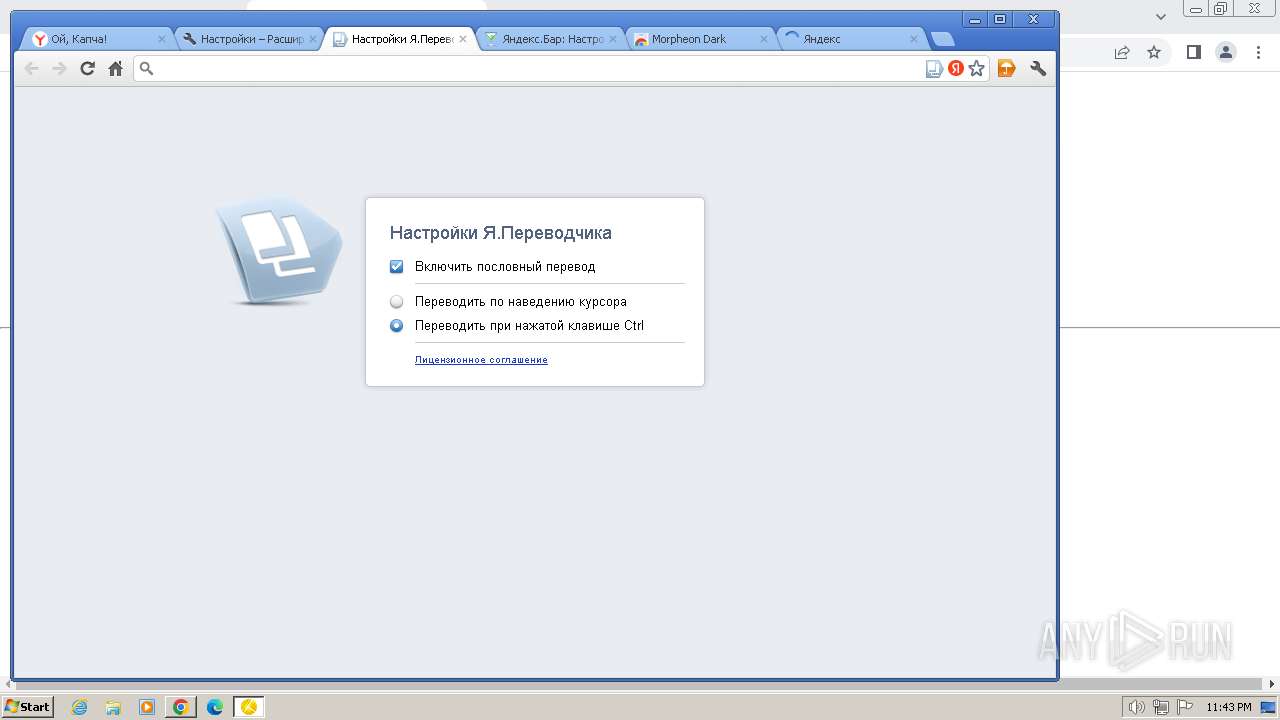This screenshot has width=1280, height=720.
Task: Open Action Center flag in tray
Action: coord(1183,707)
